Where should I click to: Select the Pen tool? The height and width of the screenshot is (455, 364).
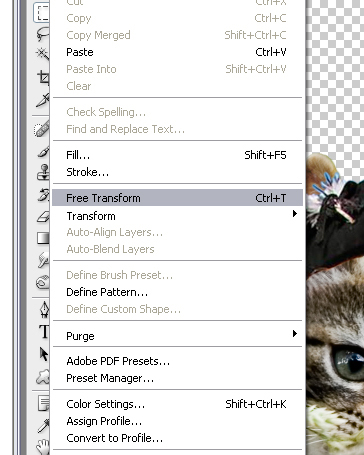coord(44,309)
